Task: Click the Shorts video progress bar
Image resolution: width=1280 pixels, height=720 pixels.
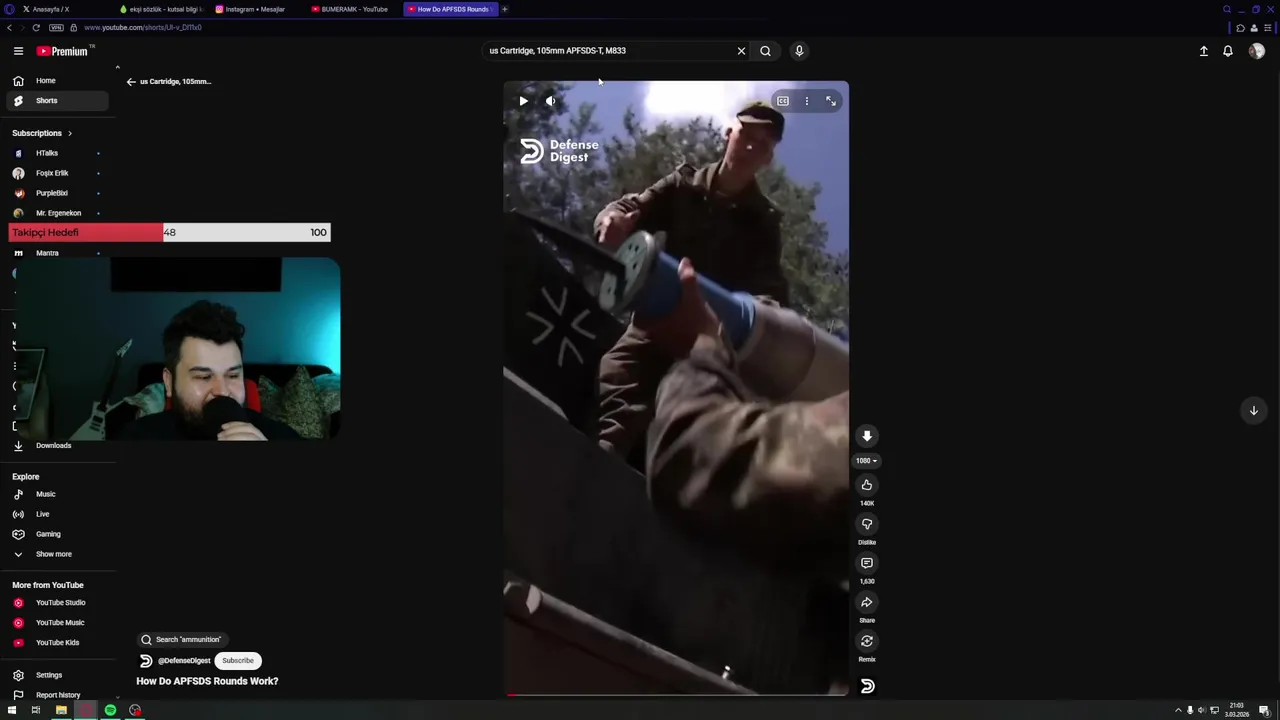Action: (x=676, y=694)
